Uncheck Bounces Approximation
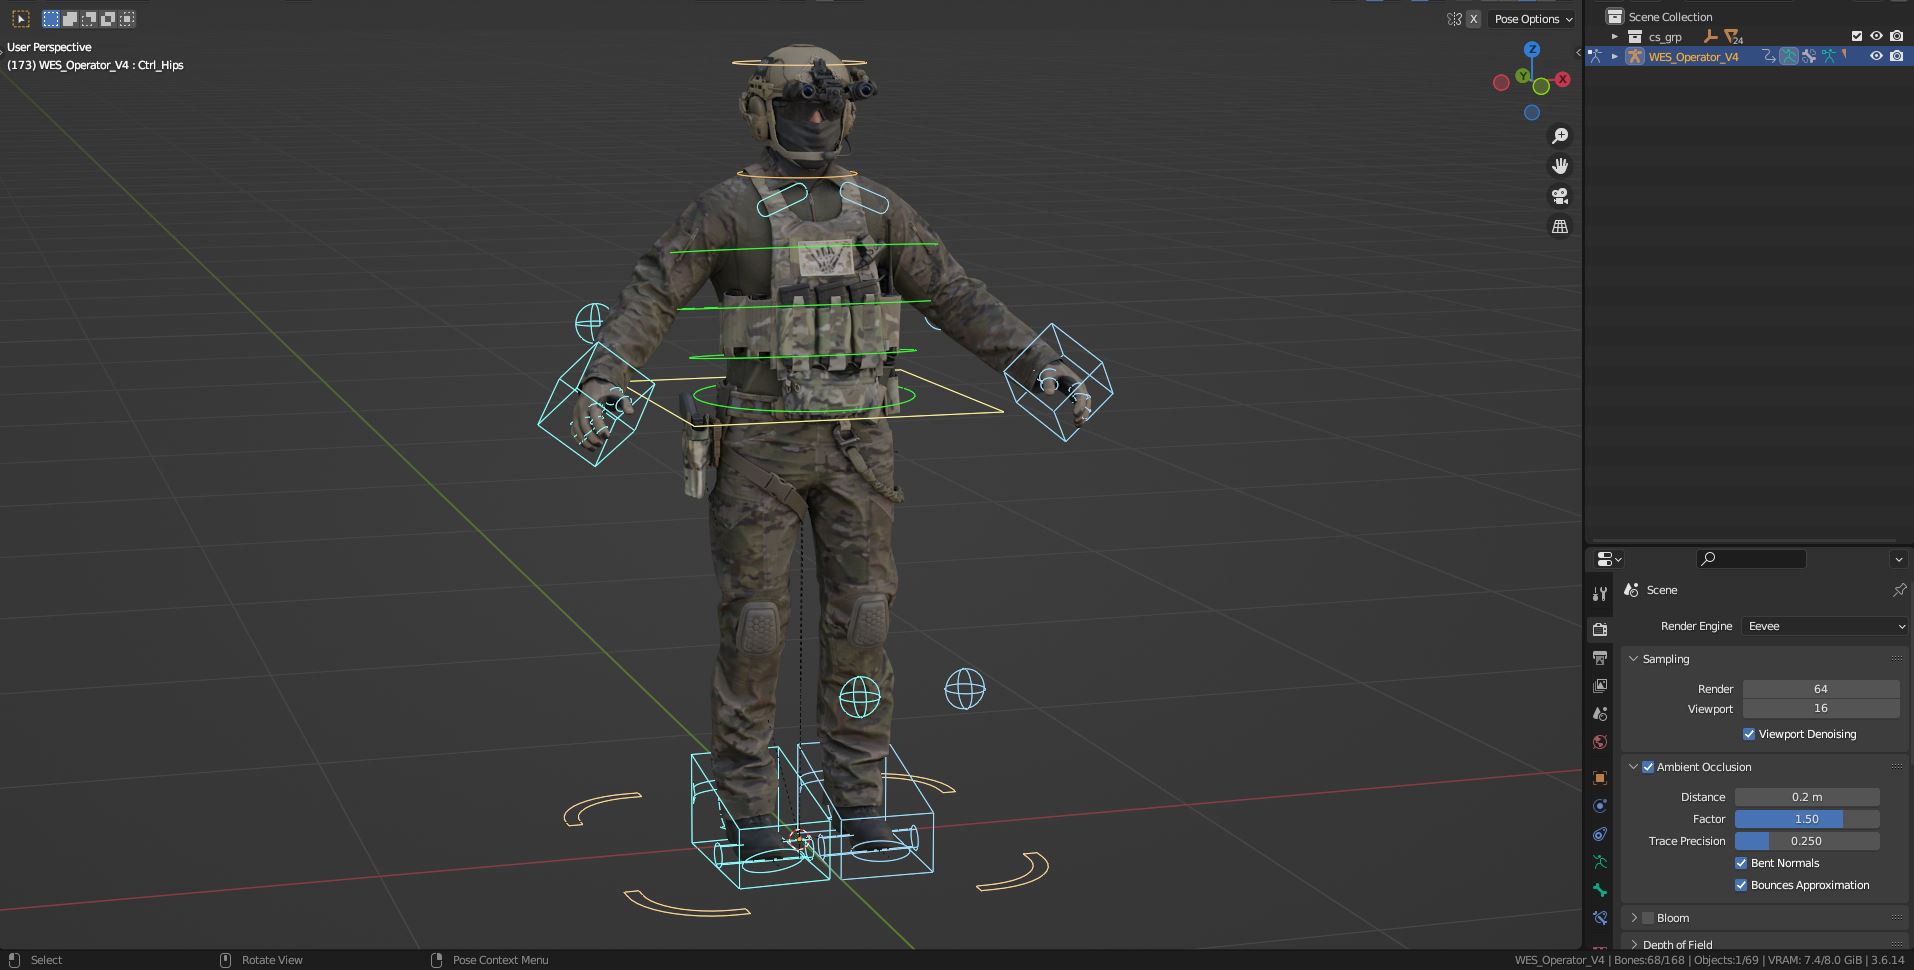The image size is (1914, 970). point(1741,885)
